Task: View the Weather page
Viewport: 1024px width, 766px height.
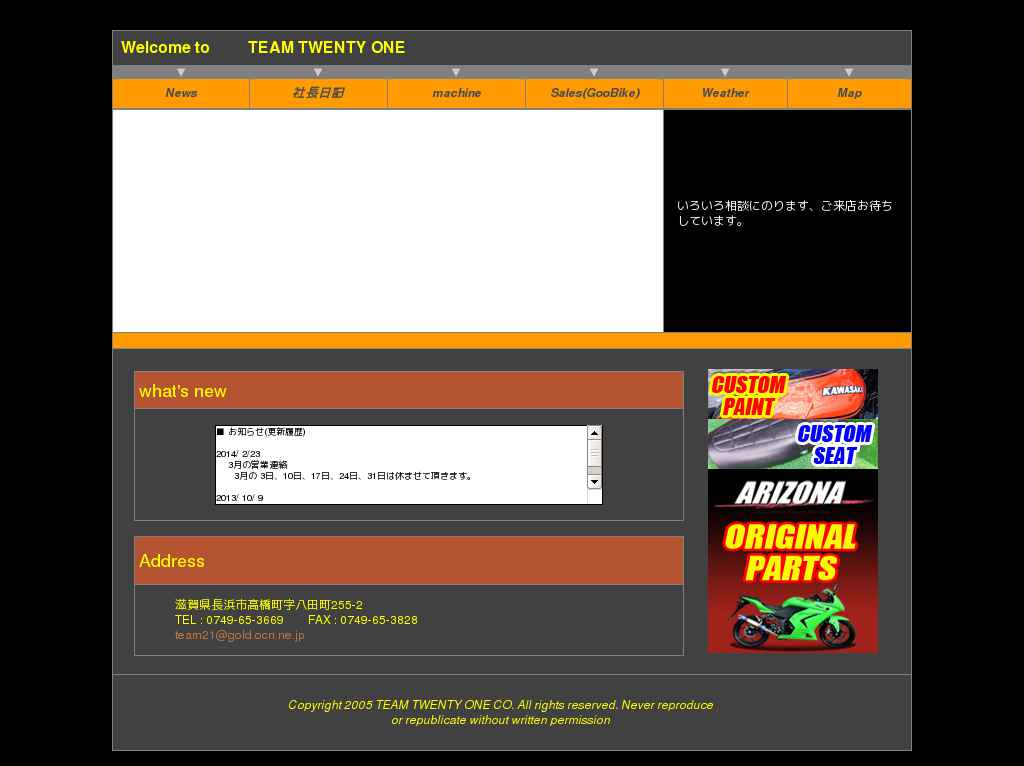Action: (x=725, y=93)
